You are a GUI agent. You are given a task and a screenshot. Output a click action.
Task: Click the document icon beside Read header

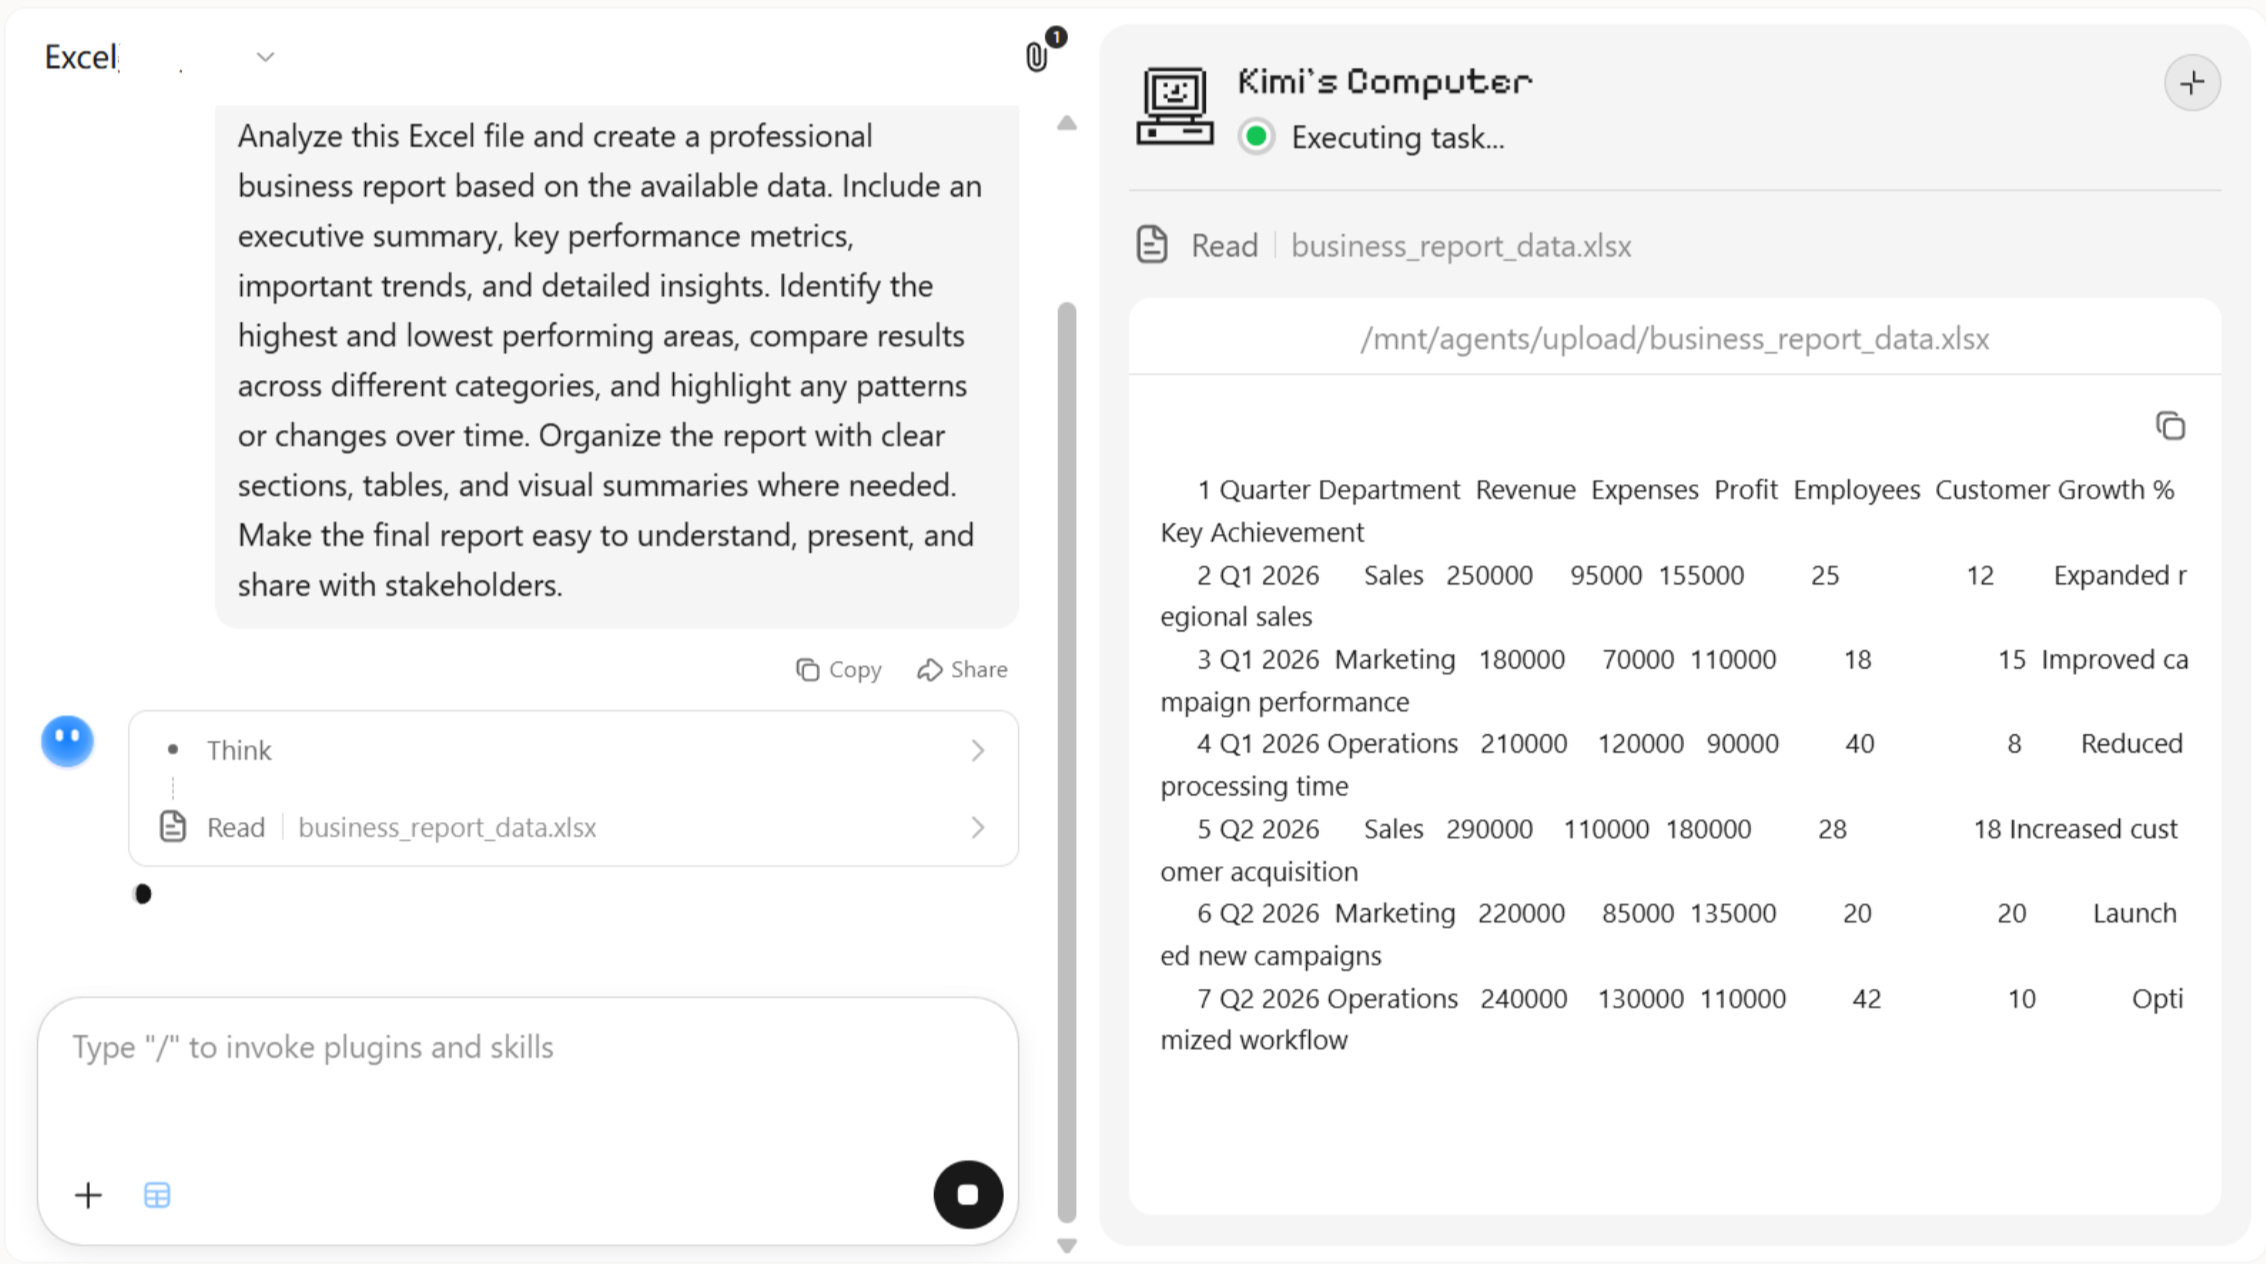tap(1152, 245)
